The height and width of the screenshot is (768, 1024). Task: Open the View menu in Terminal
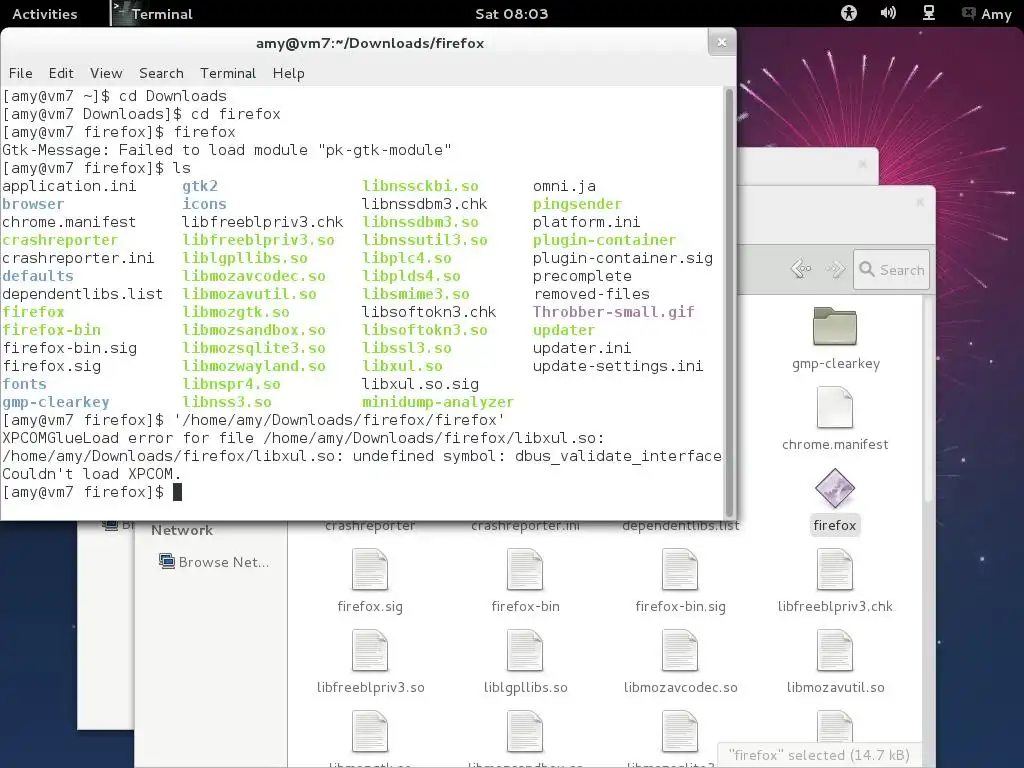(106, 73)
